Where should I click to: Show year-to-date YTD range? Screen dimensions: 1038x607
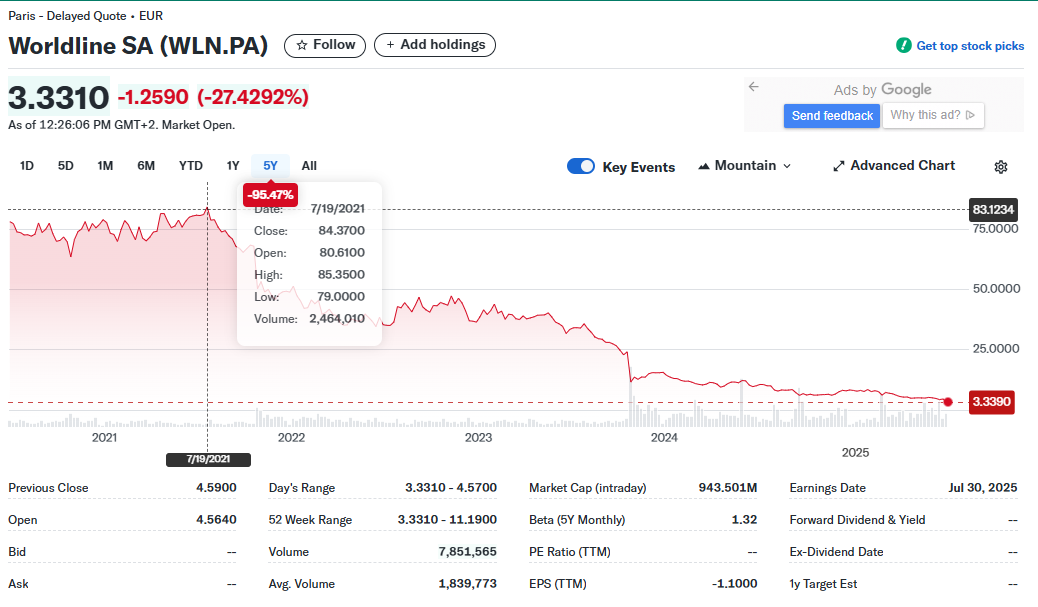[x=191, y=165]
